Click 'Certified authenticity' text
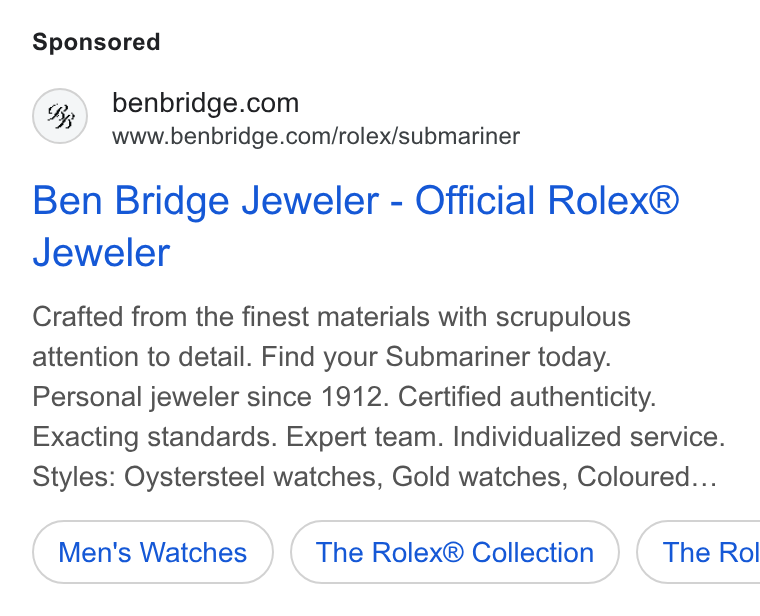Screen dimensions: 760x616 (x=527, y=397)
